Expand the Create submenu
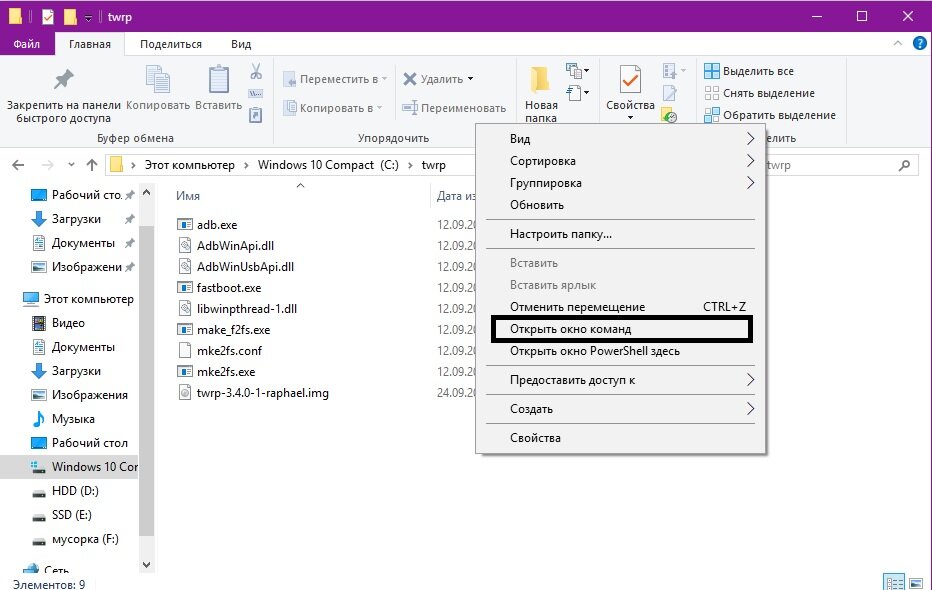This screenshot has height=590, width=932. point(750,409)
